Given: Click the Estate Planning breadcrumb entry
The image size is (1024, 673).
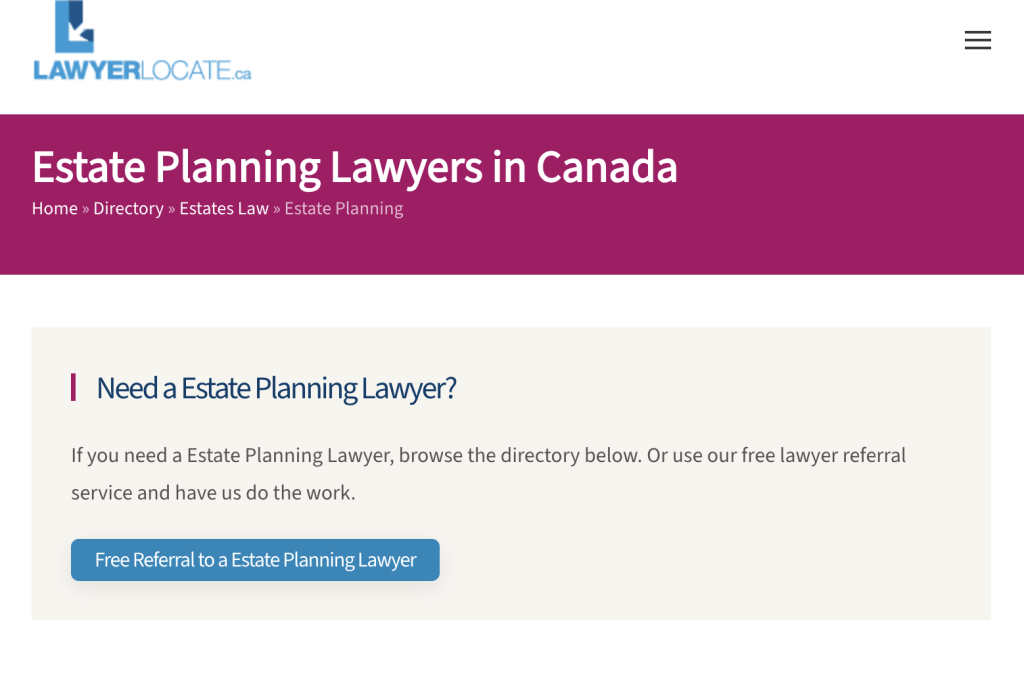Looking at the screenshot, I should [343, 208].
